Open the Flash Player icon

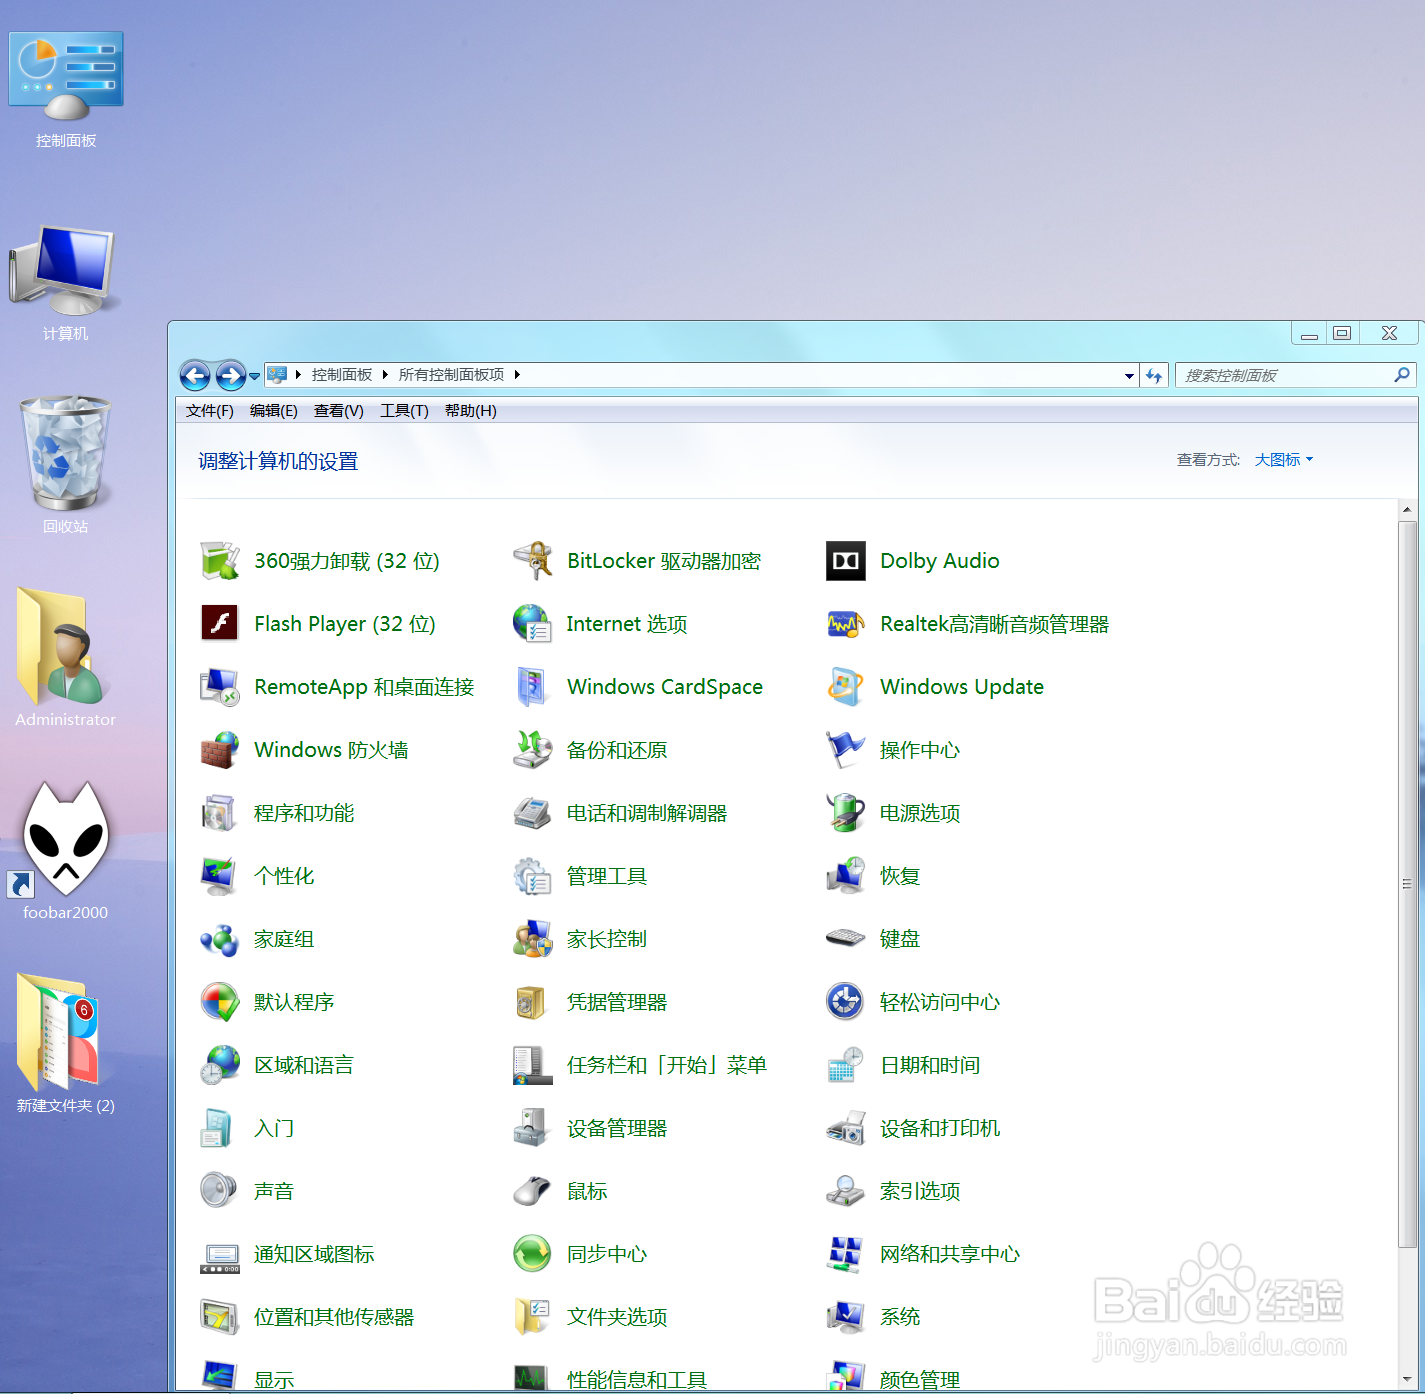tap(220, 624)
